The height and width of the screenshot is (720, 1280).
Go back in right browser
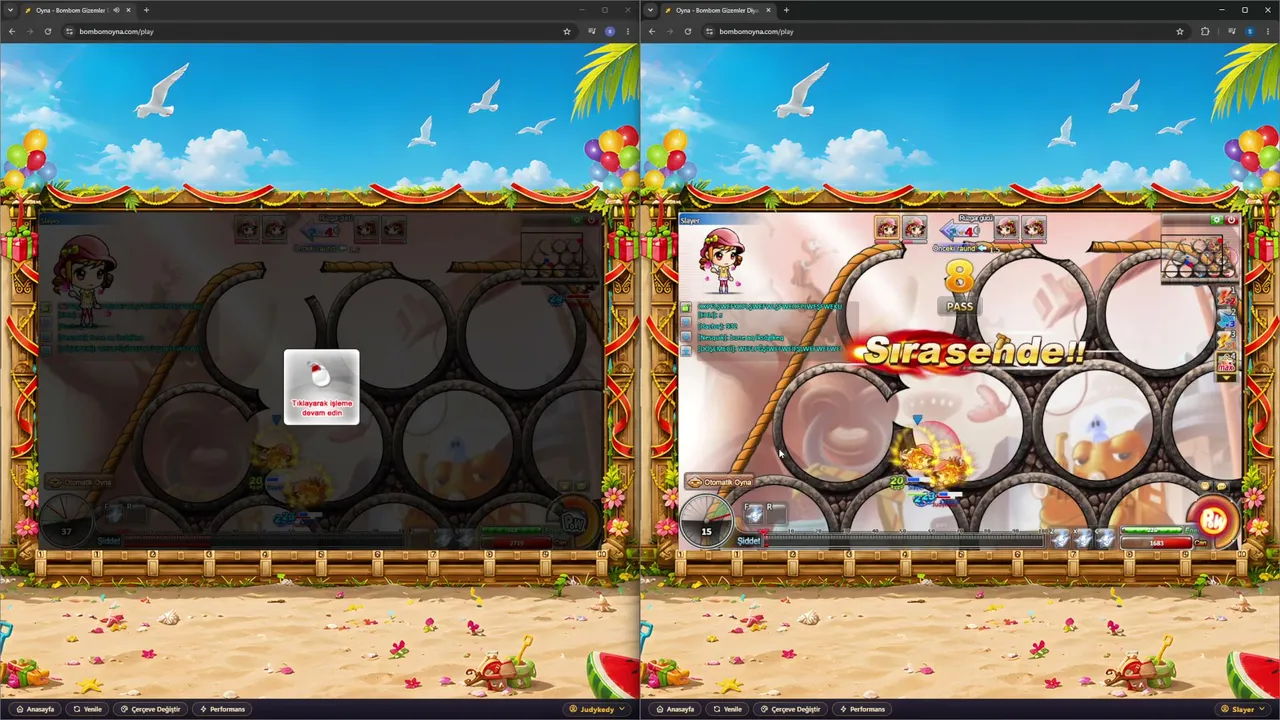[x=651, y=31]
